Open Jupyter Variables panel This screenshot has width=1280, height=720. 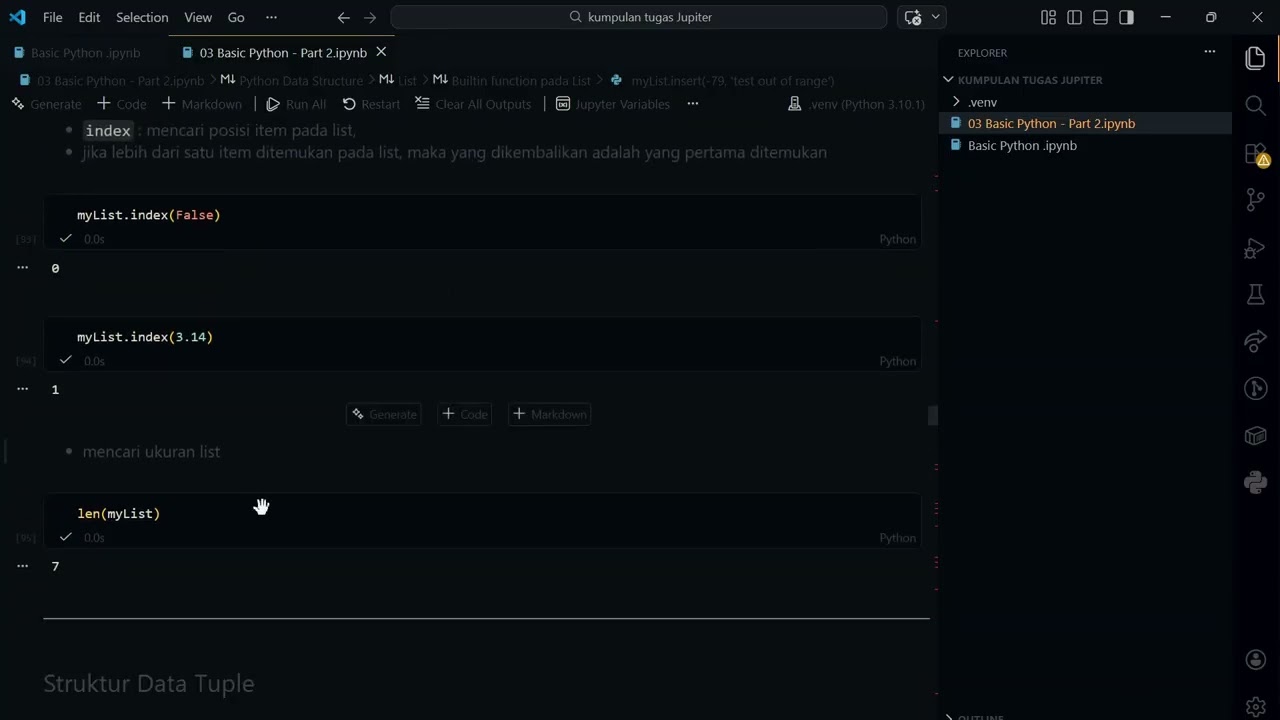pos(612,104)
